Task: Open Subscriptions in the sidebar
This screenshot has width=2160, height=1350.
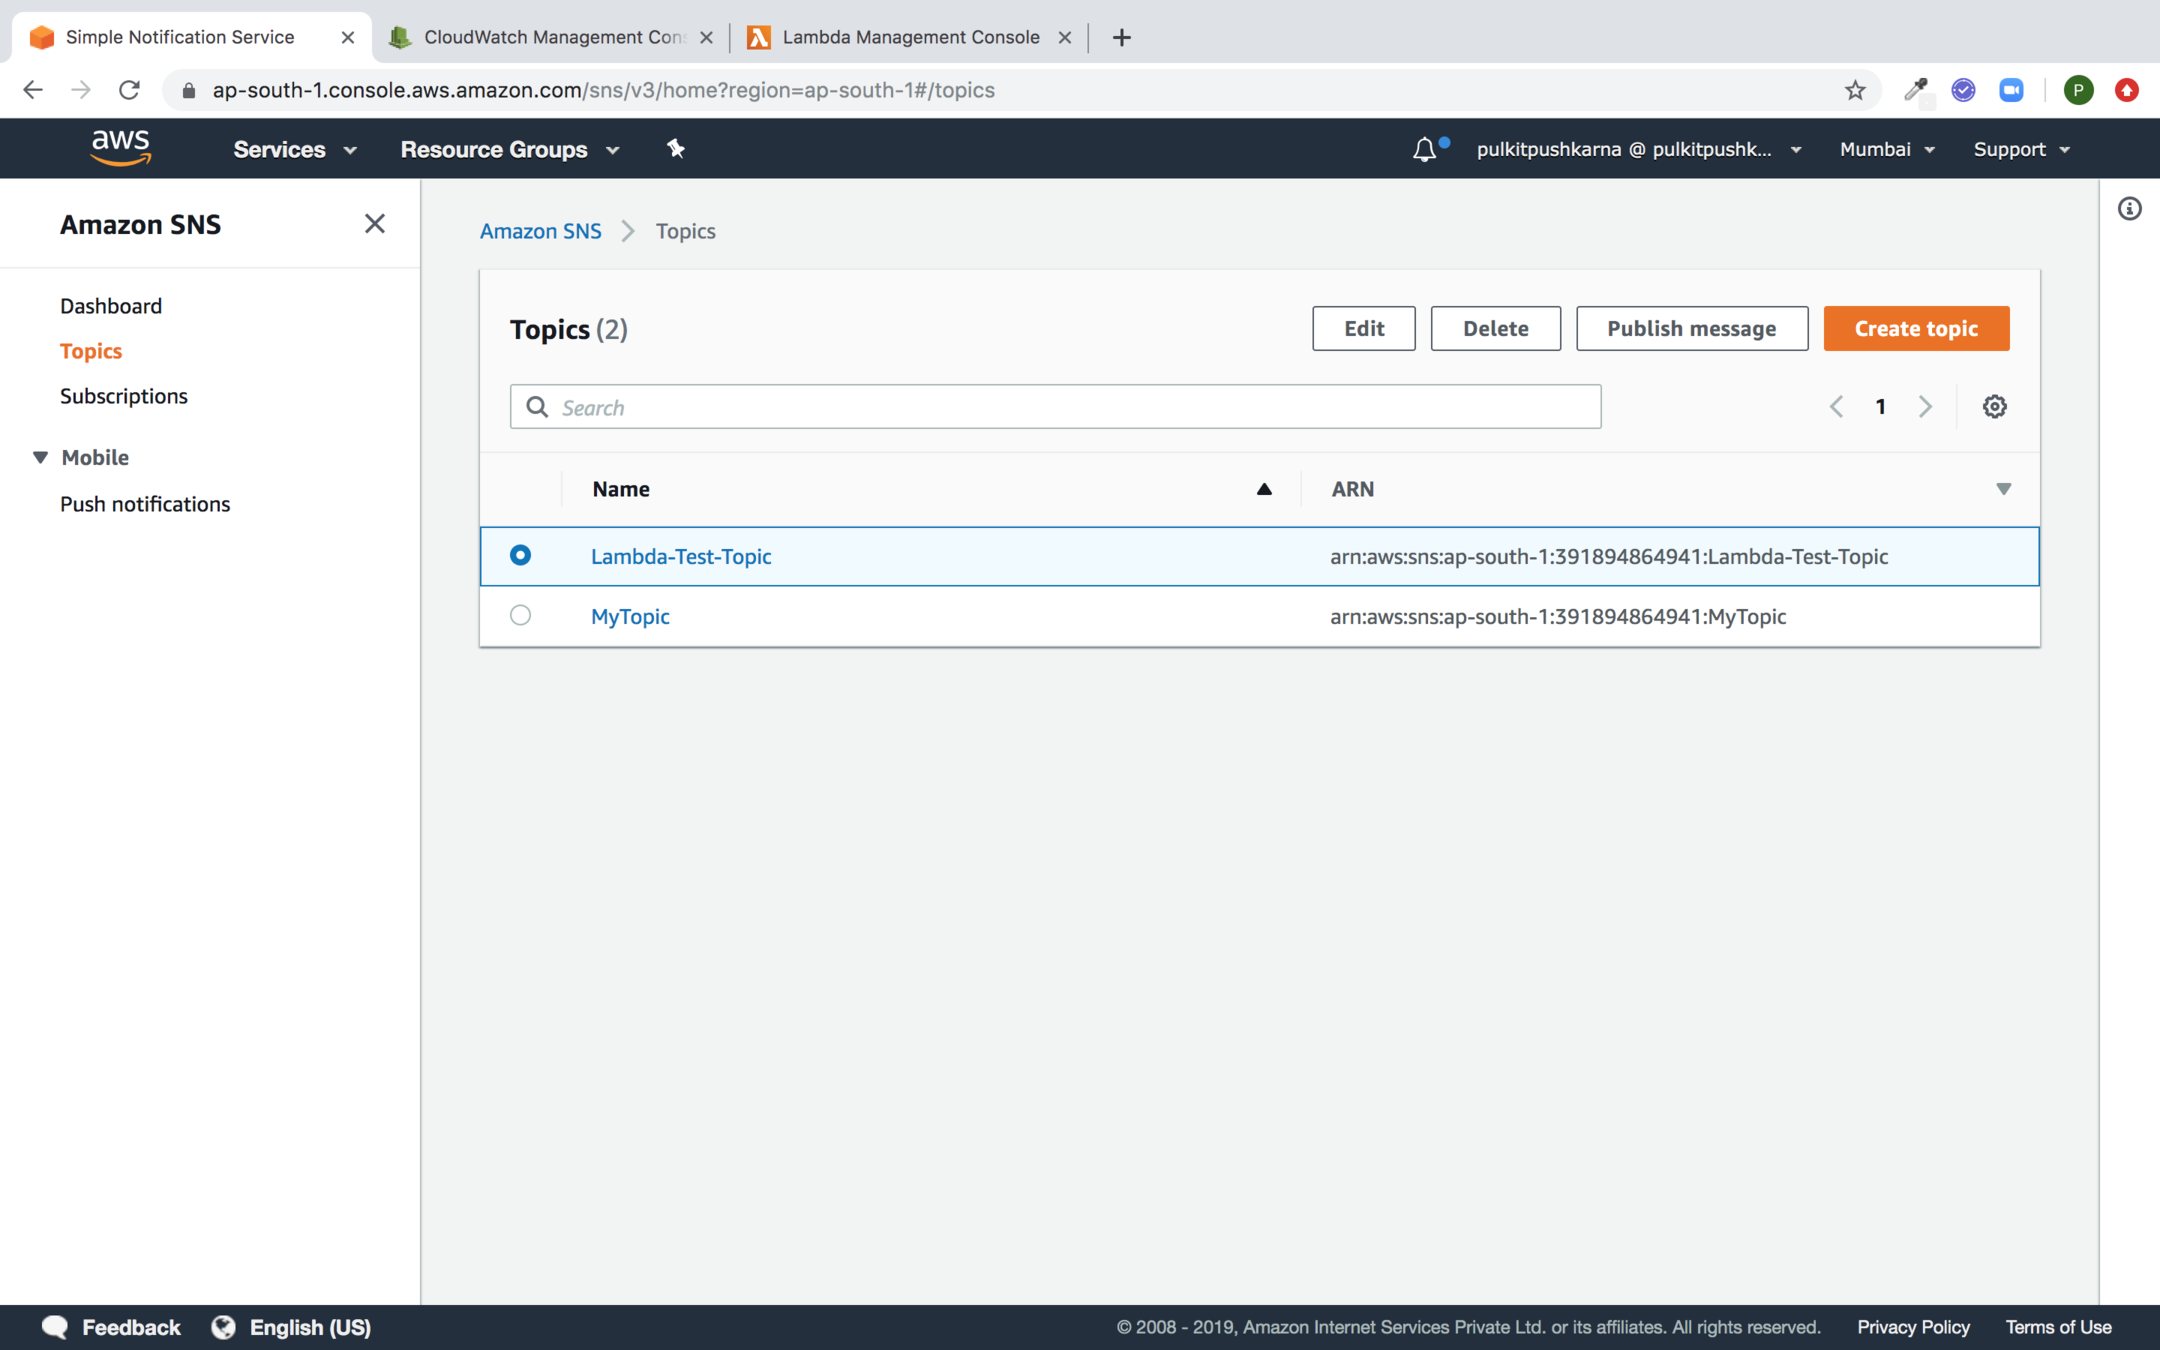Action: point(124,396)
